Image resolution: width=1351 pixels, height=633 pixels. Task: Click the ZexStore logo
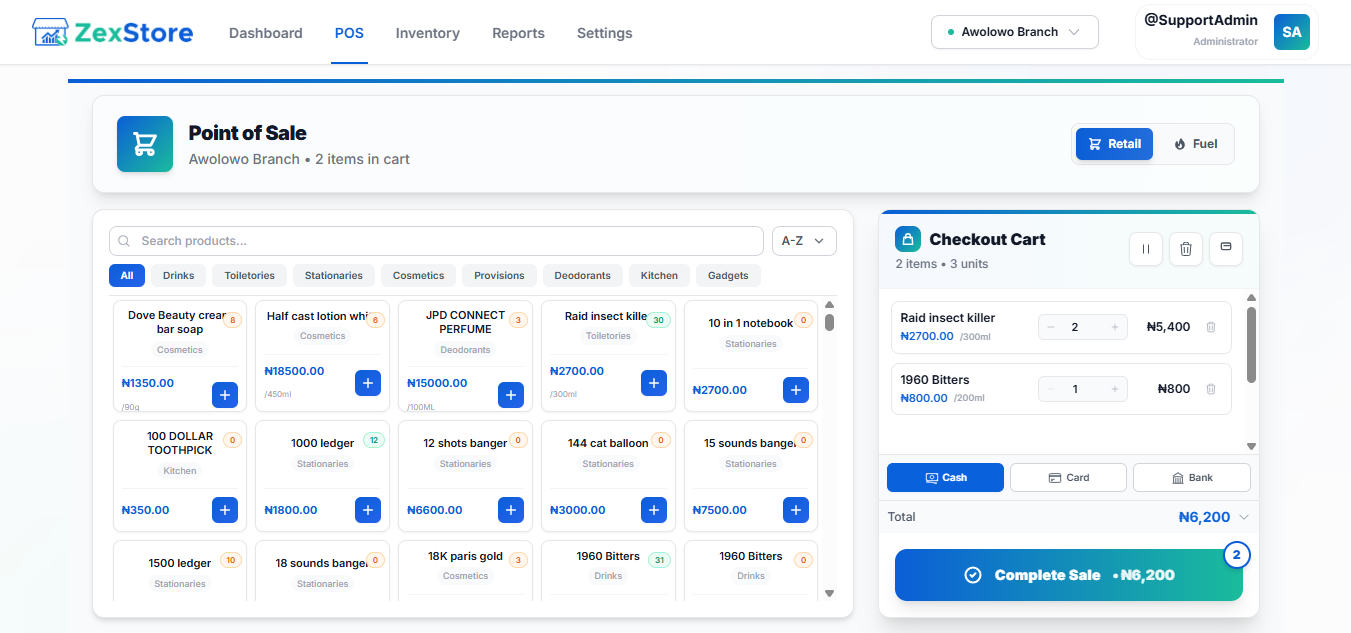pos(112,33)
